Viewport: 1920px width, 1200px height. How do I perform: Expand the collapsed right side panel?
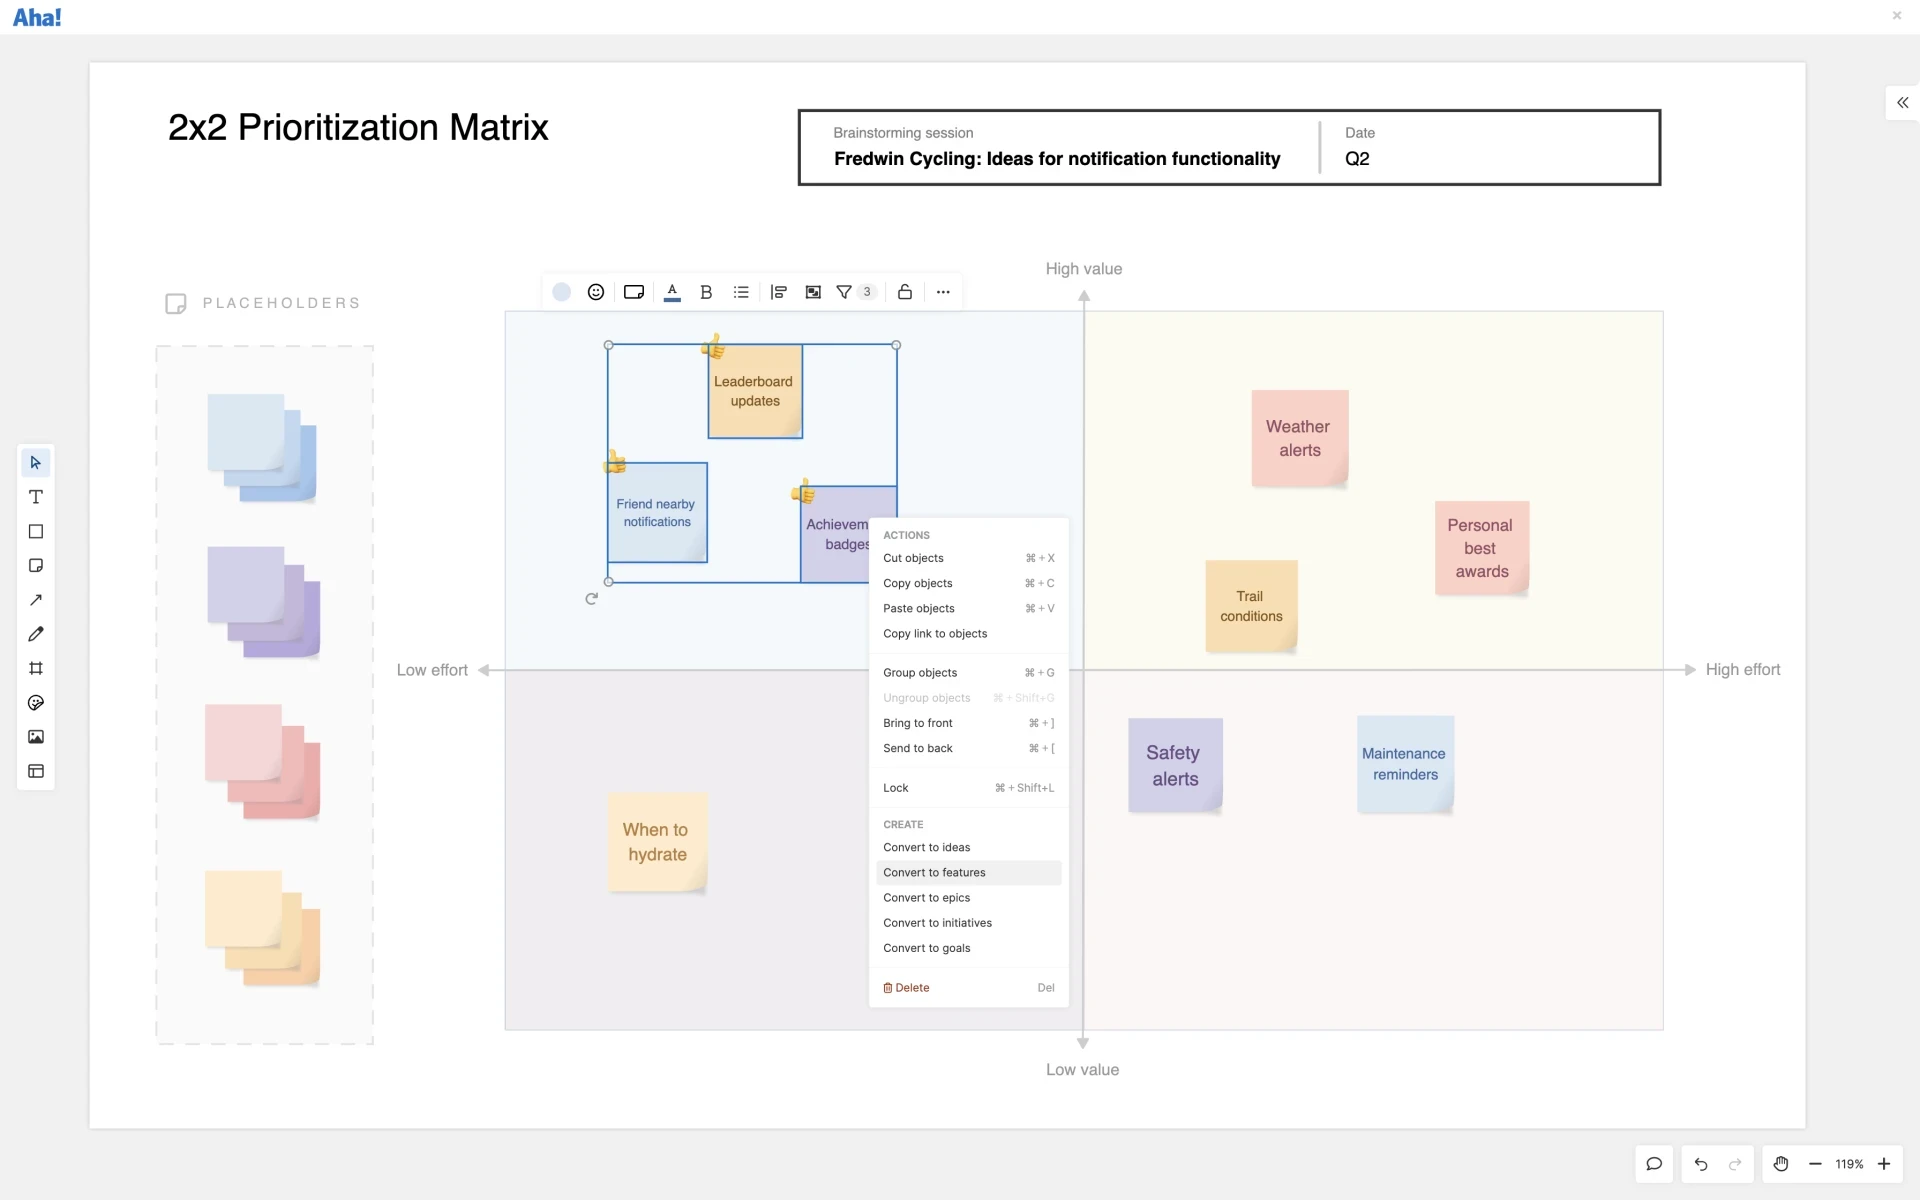point(1902,103)
